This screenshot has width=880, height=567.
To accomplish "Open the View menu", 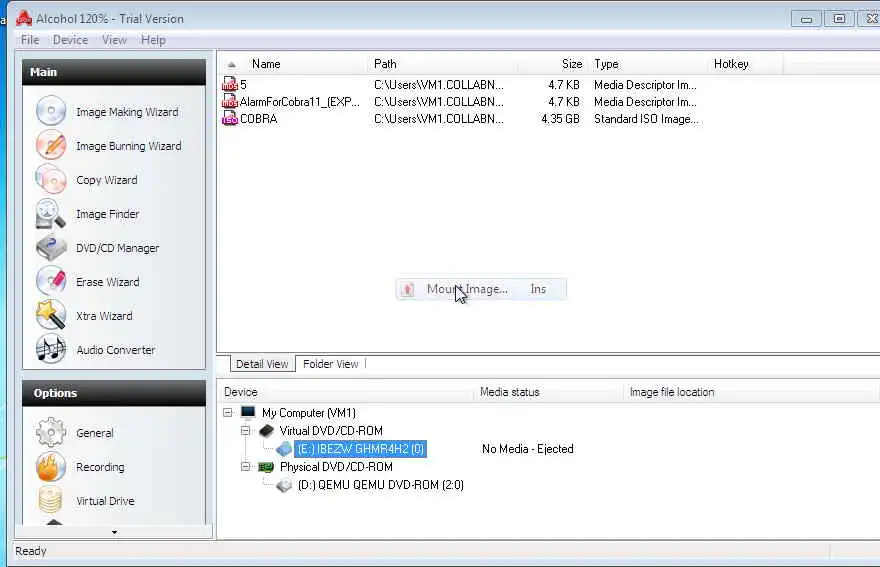I will point(114,40).
